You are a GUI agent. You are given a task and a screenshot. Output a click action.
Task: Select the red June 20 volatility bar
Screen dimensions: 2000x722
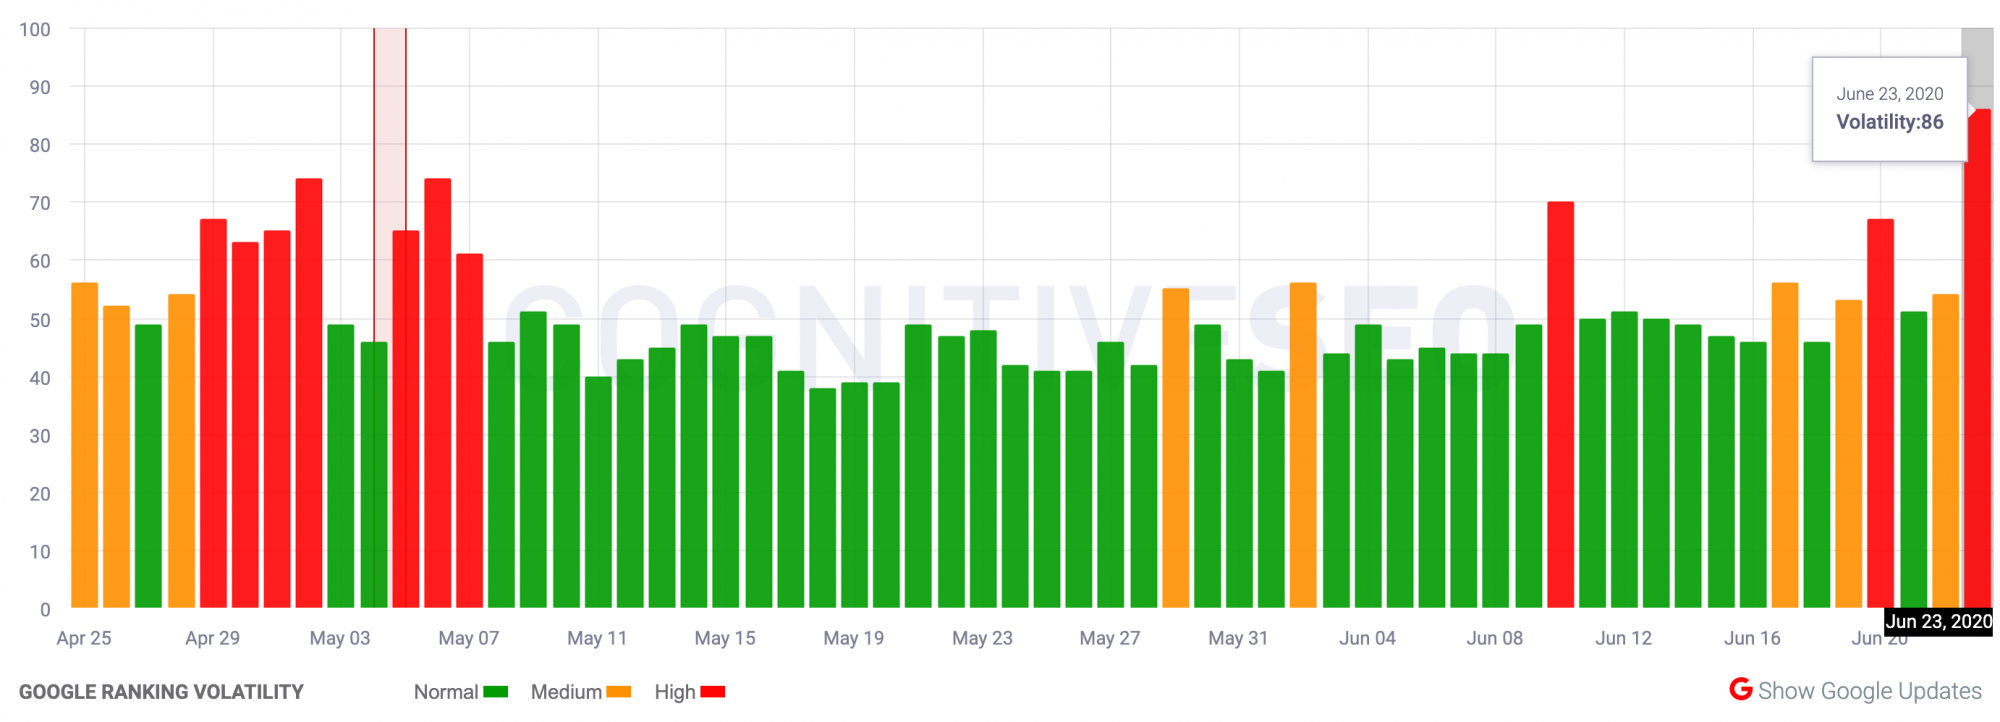tap(1880, 413)
